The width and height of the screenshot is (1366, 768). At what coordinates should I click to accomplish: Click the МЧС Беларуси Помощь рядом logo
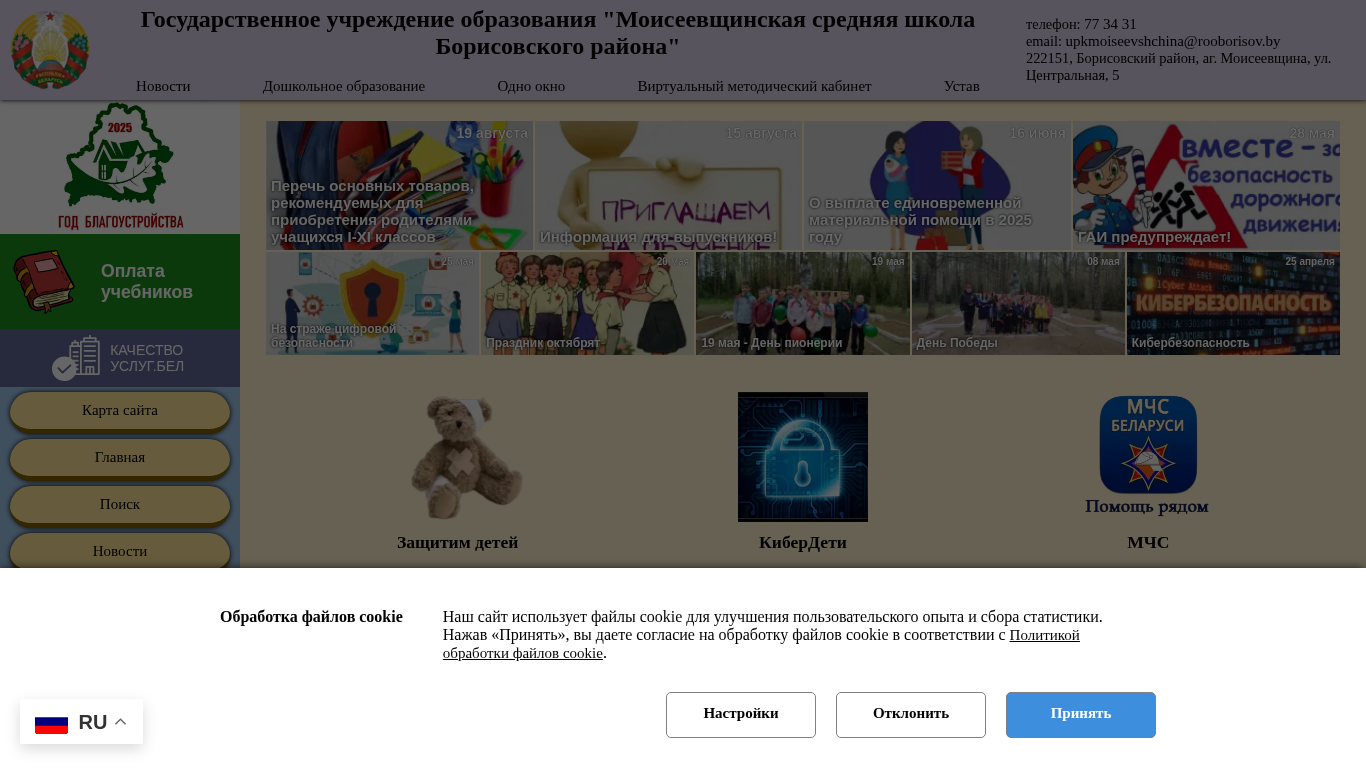click(x=1147, y=456)
